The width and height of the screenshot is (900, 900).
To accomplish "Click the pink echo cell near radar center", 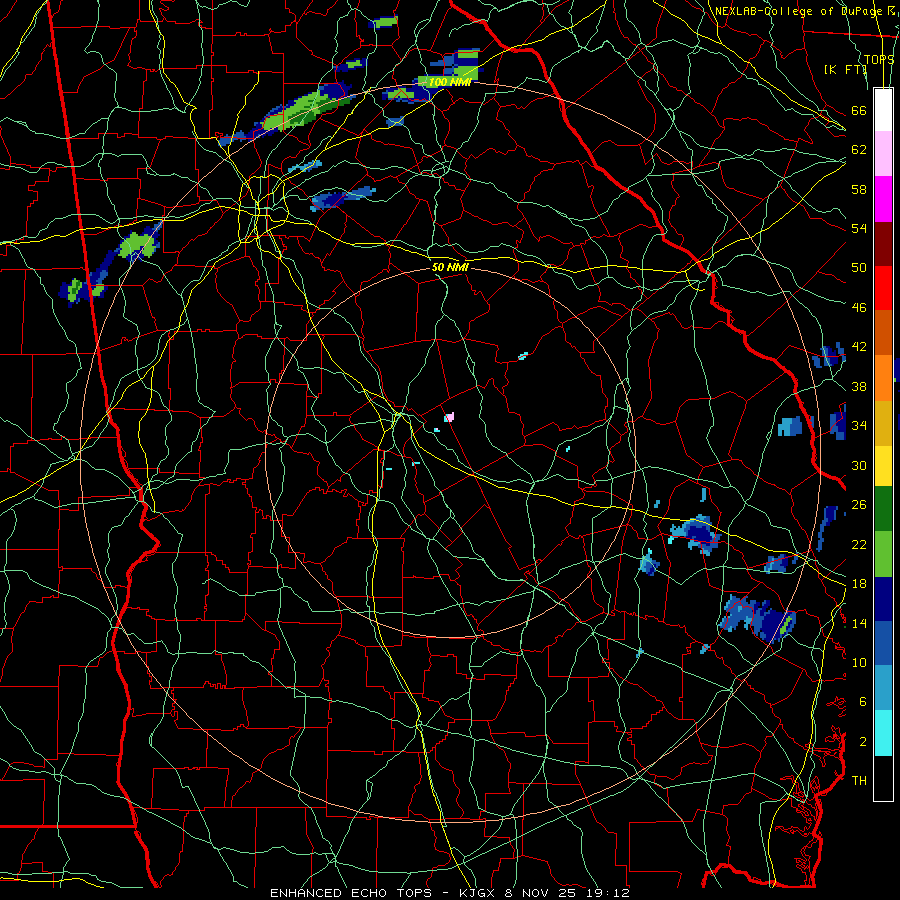I will pos(449,417).
